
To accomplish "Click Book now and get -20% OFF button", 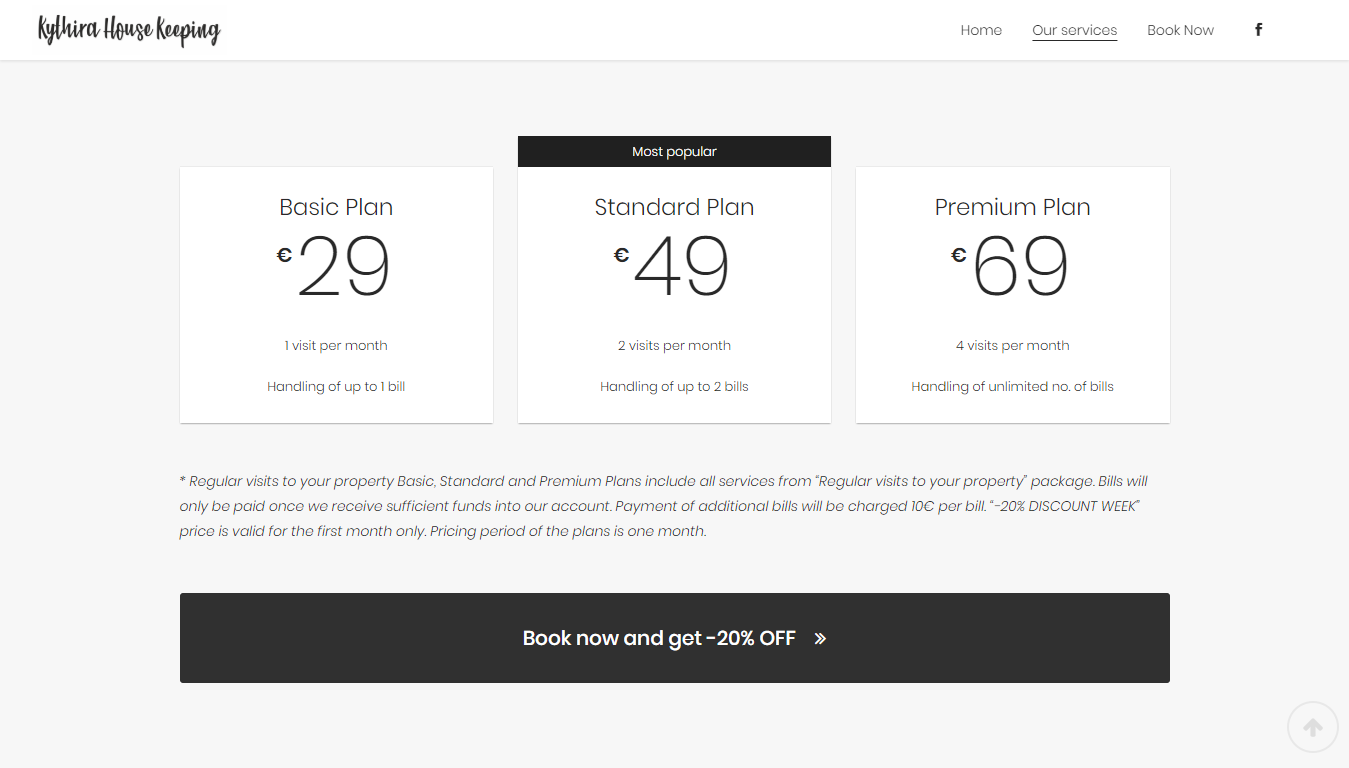I will pos(674,638).
